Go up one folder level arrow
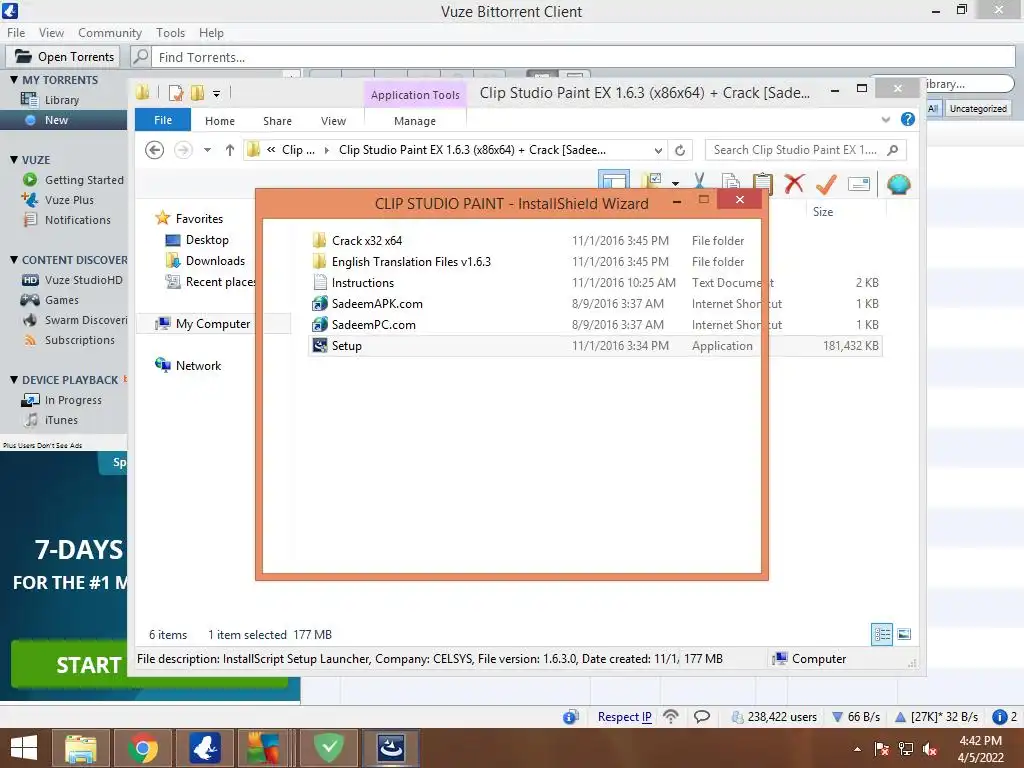 (229, 150)
